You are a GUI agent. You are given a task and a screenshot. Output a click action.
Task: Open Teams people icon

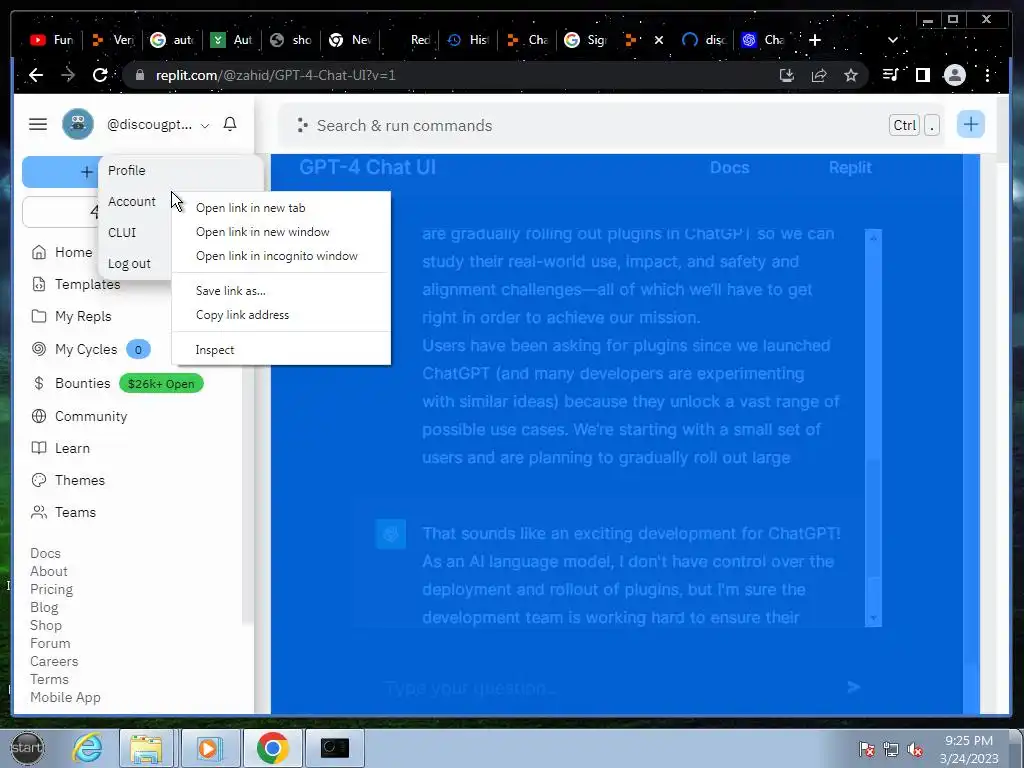pos(39,512)
